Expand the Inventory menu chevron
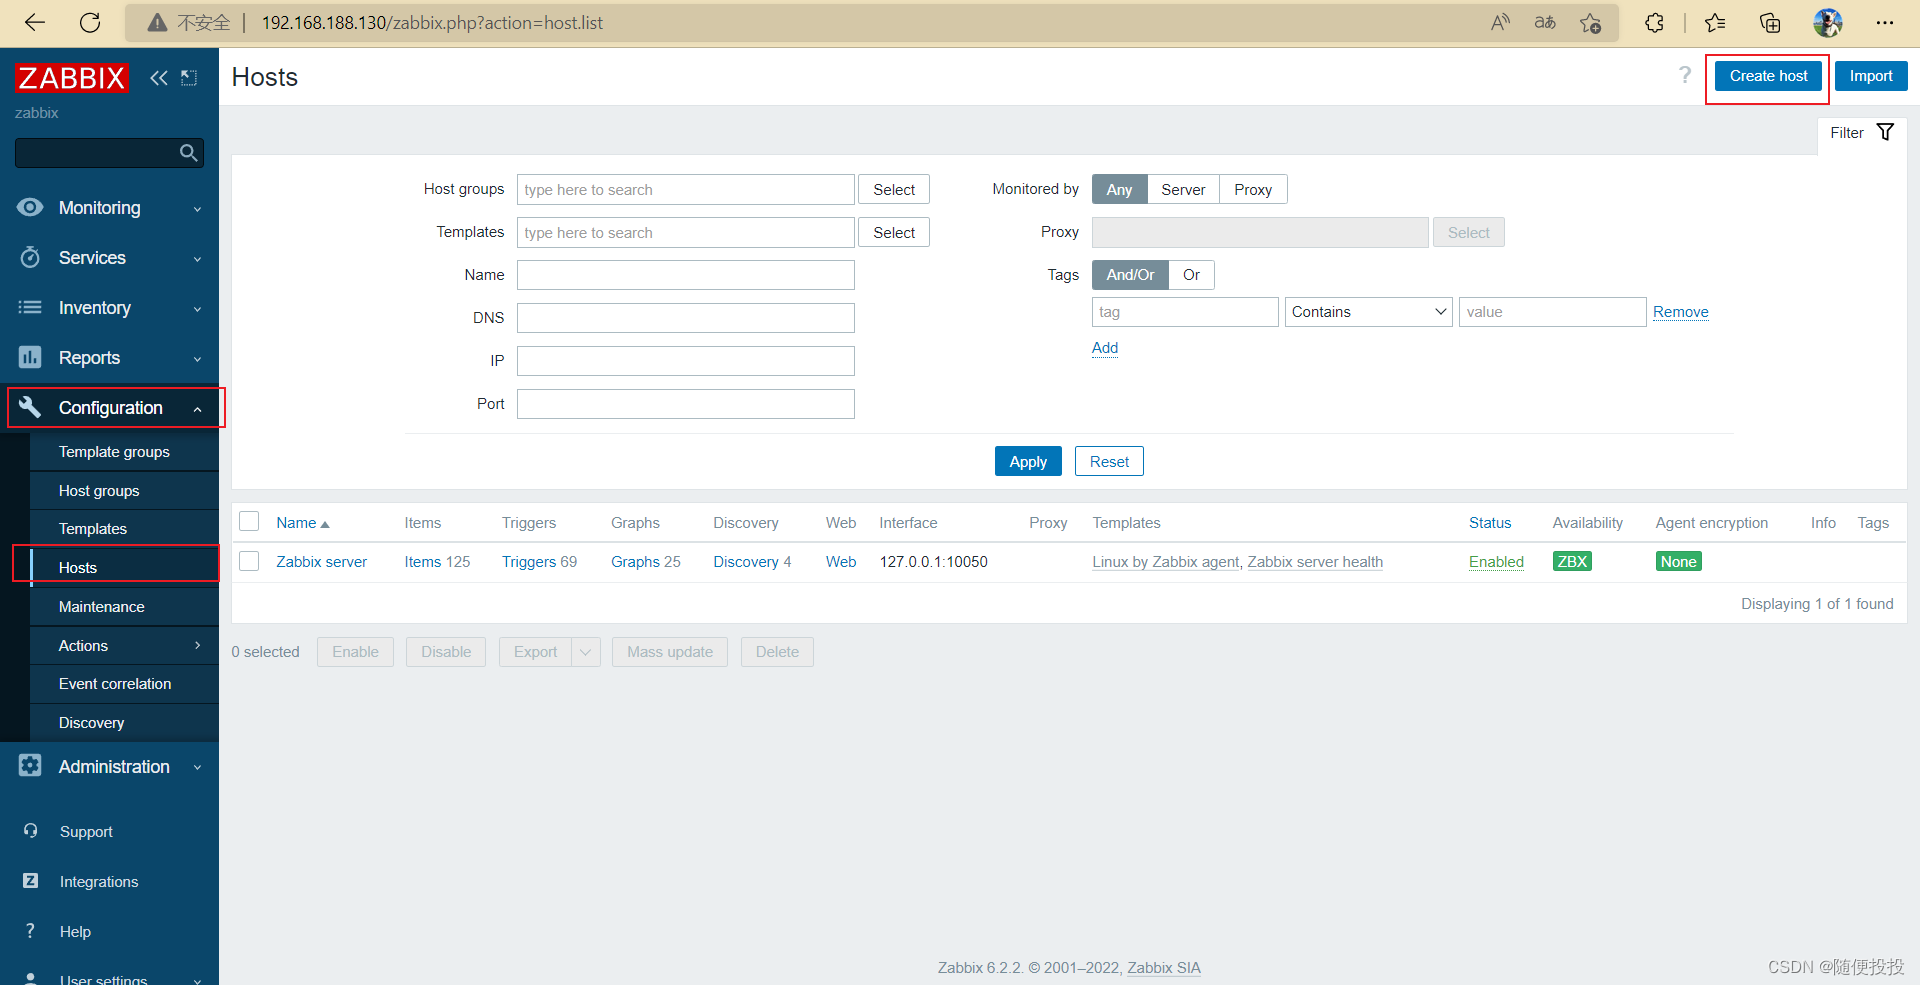The height and width of the screenshot is (985, 1920). click(x=197, y=309)
